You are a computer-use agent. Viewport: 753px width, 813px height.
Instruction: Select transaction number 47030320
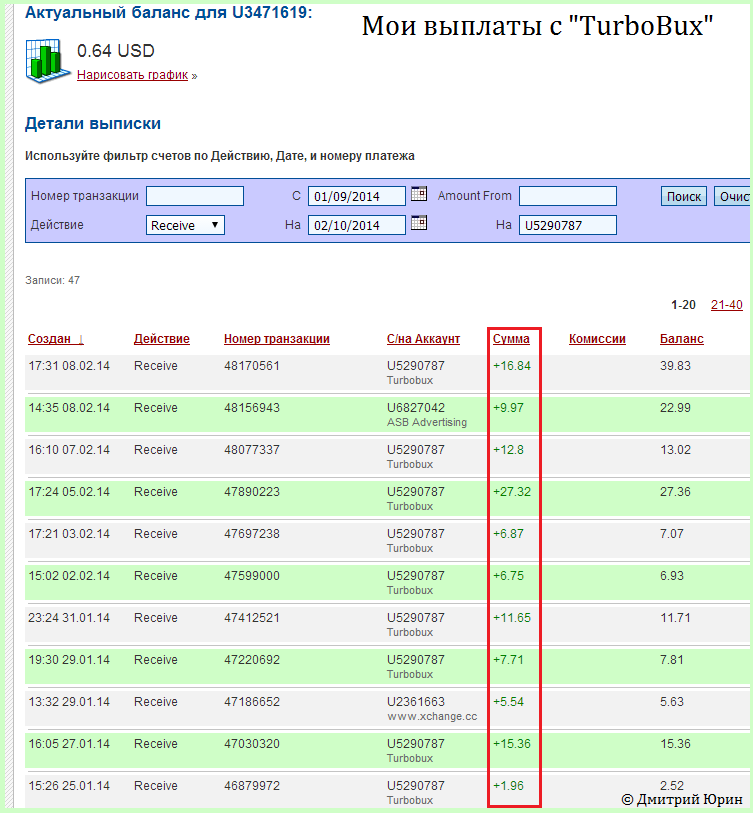[252, 744]
